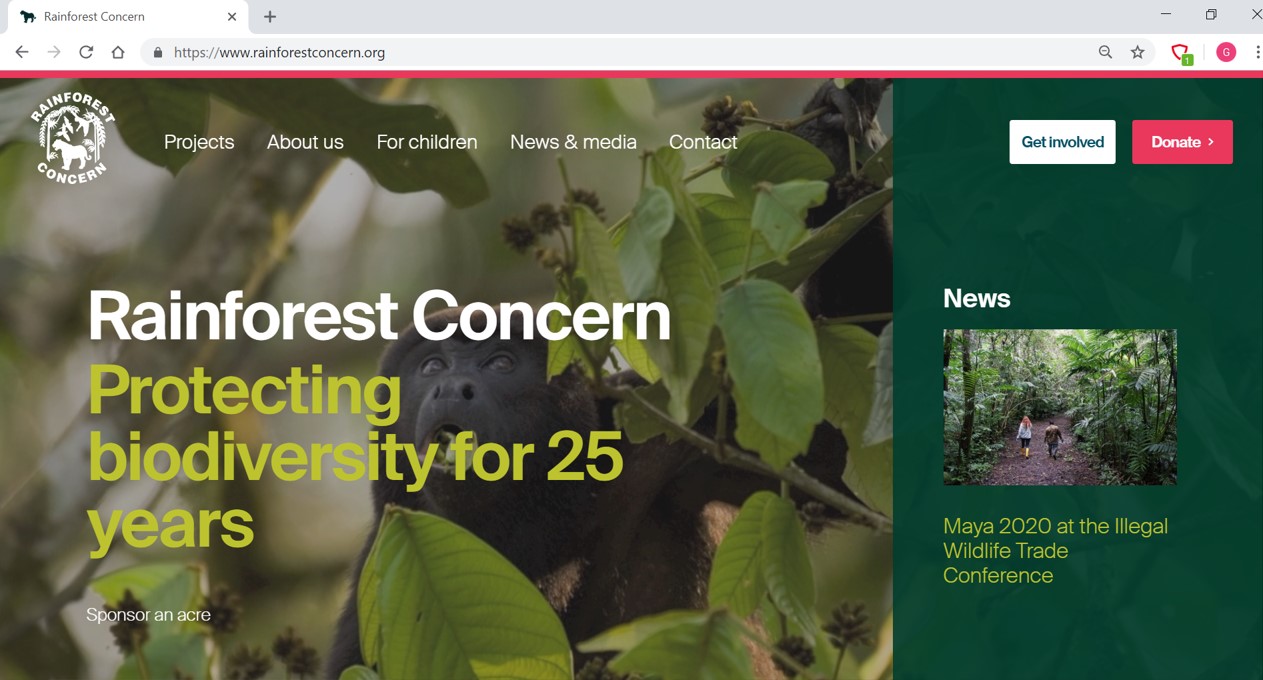This screenshot has width=1263, height=680.
Task: Click the red shield extension icon
Action: (x=1181, y=53)
